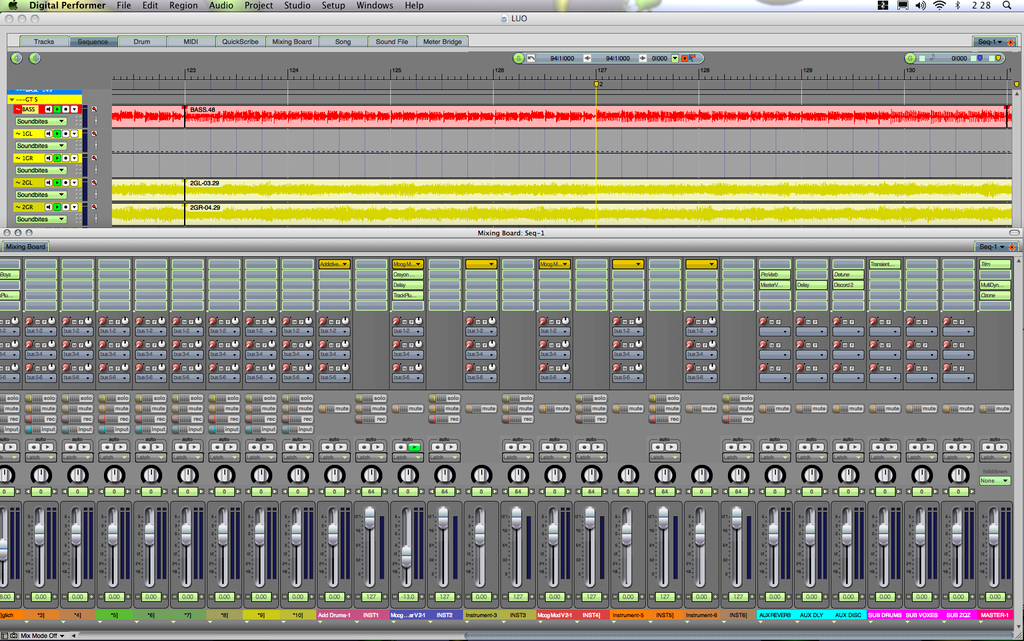
Task: Click the Spotlight magnifier in the menu bar
Action: click(x=1007, y=5)
